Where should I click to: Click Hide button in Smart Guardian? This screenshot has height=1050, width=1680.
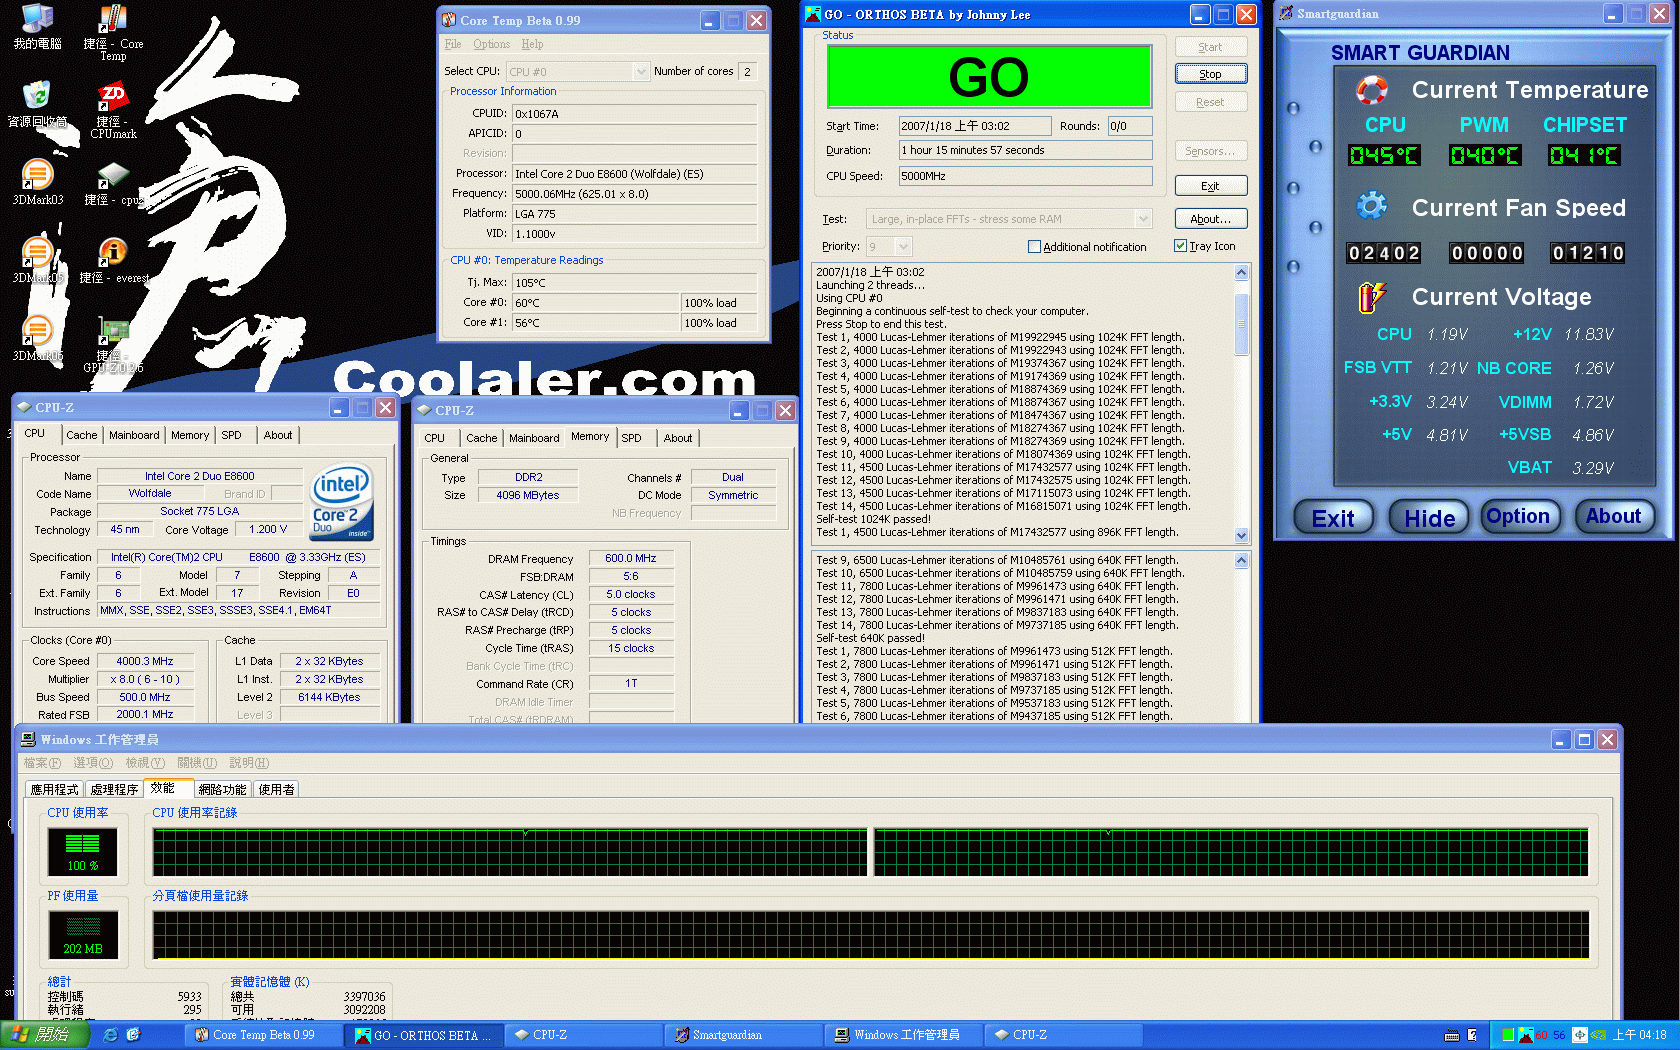(x=1429, y=518)
